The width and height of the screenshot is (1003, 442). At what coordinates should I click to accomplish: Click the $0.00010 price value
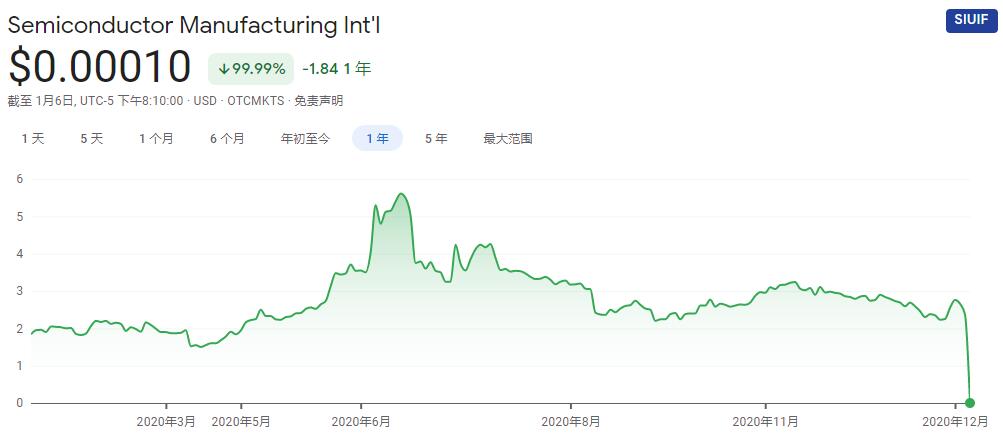point(100,67)
